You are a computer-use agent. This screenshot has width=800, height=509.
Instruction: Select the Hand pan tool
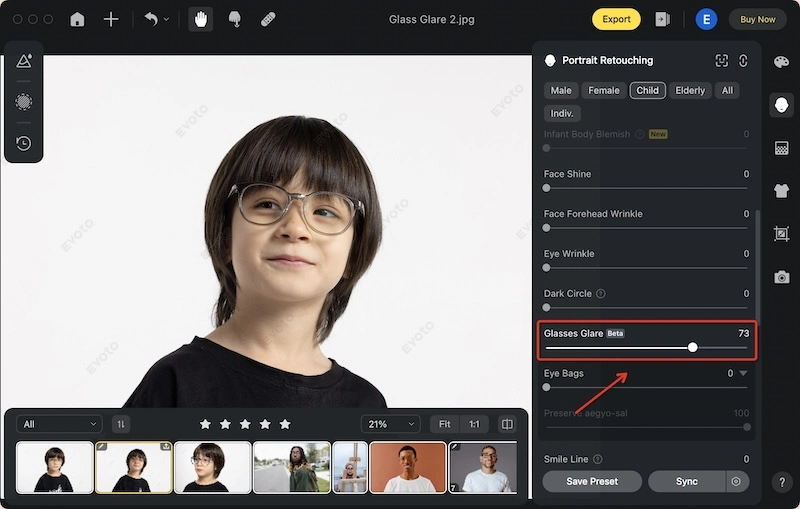[200, 19]
